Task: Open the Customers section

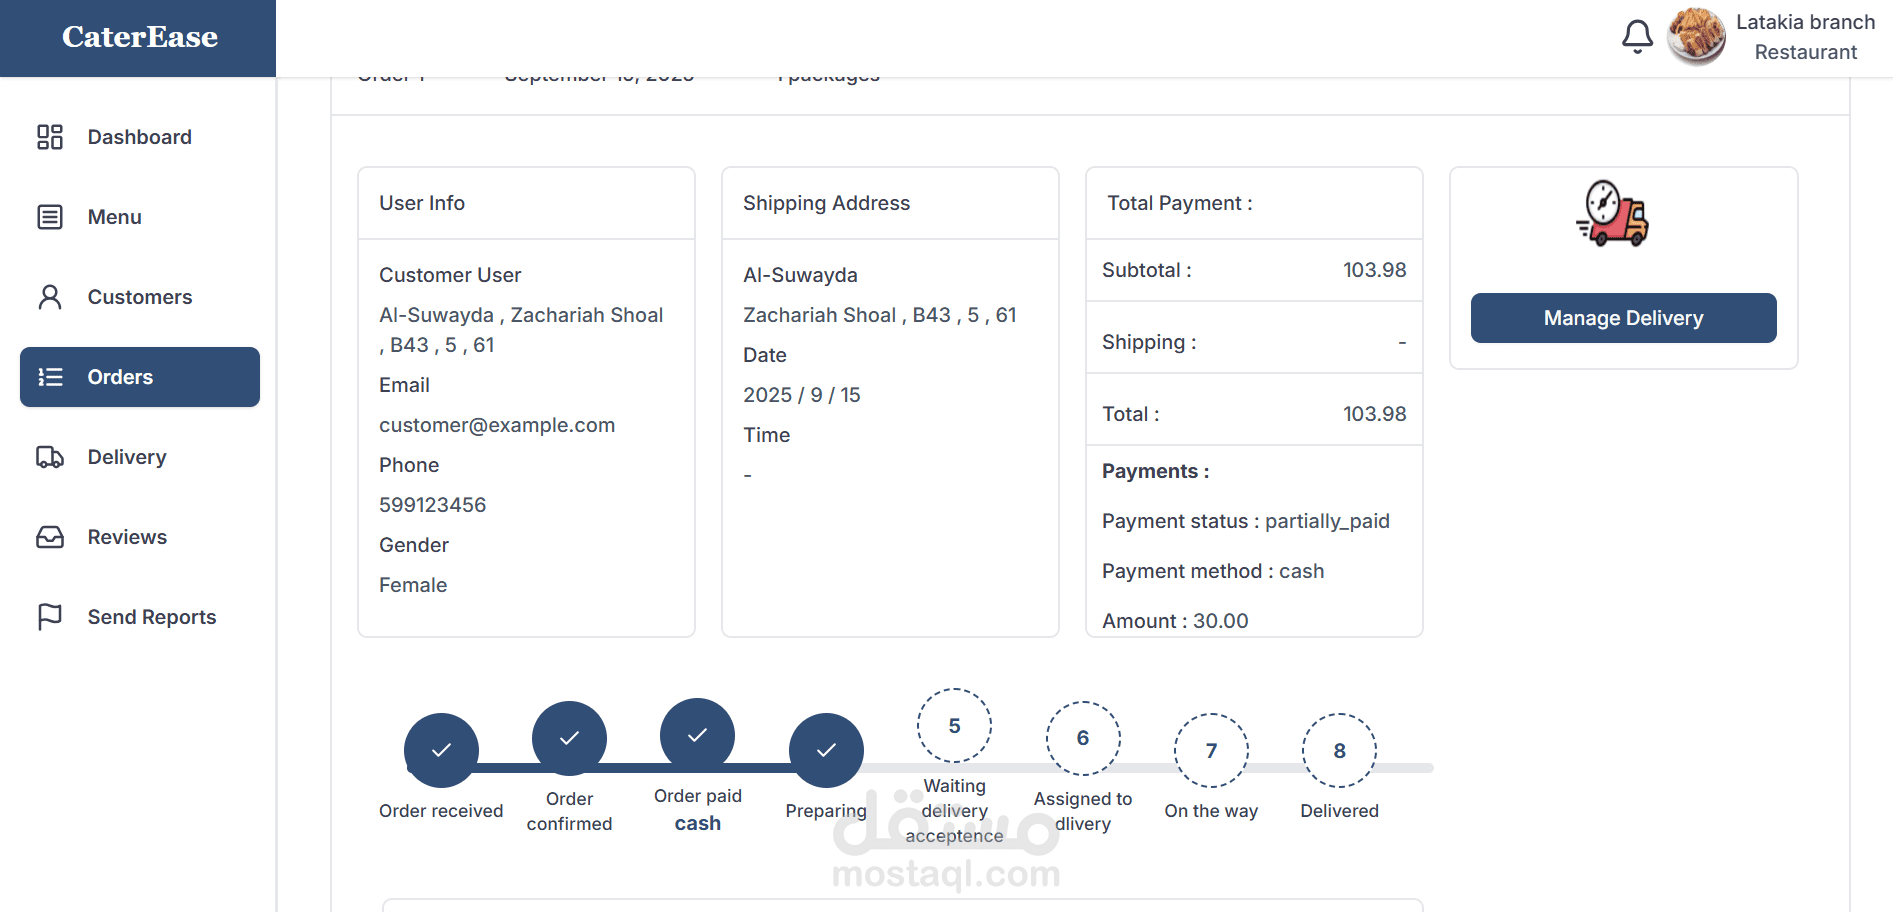Action: 139,297
